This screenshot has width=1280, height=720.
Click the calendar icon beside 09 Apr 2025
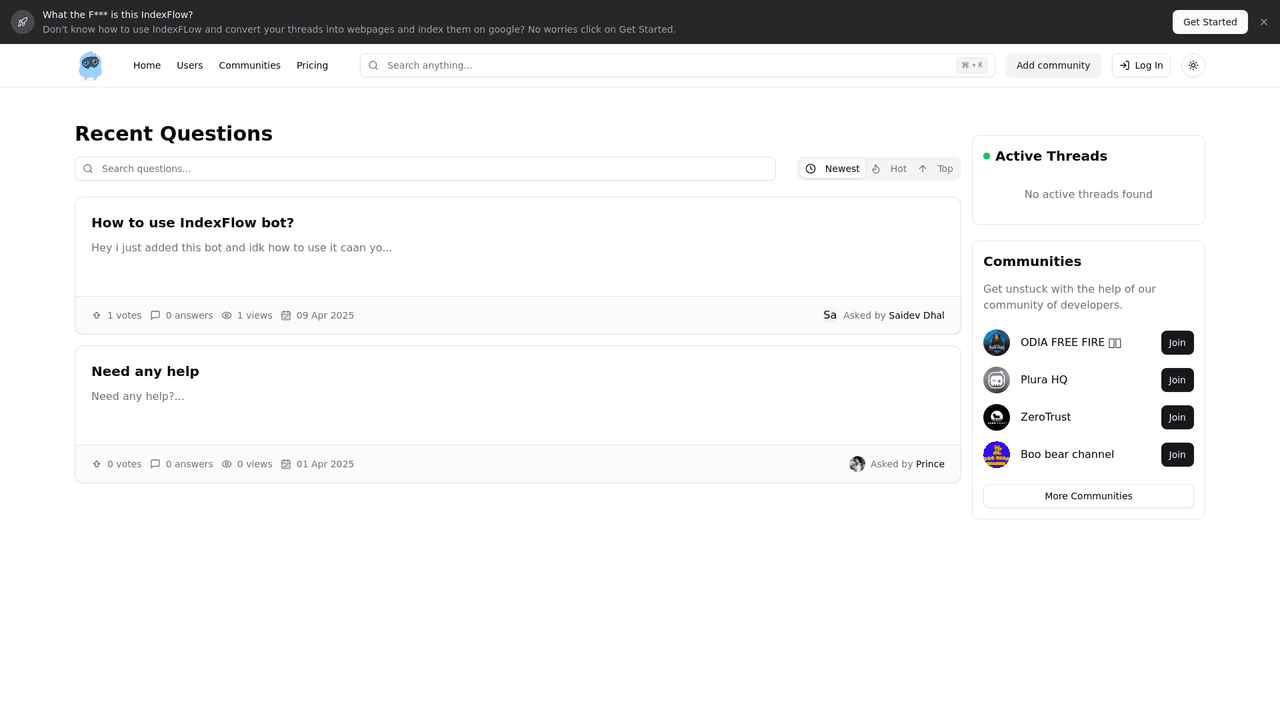286,315
